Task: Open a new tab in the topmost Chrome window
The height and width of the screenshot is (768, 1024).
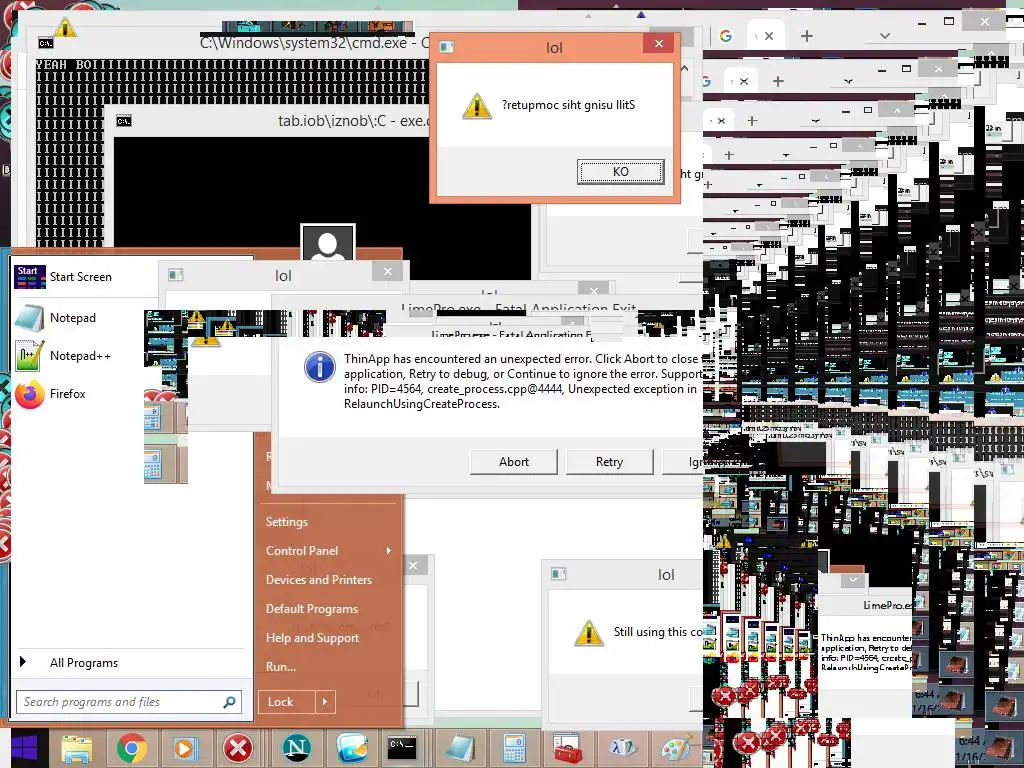Action: [x=807, y=36]
